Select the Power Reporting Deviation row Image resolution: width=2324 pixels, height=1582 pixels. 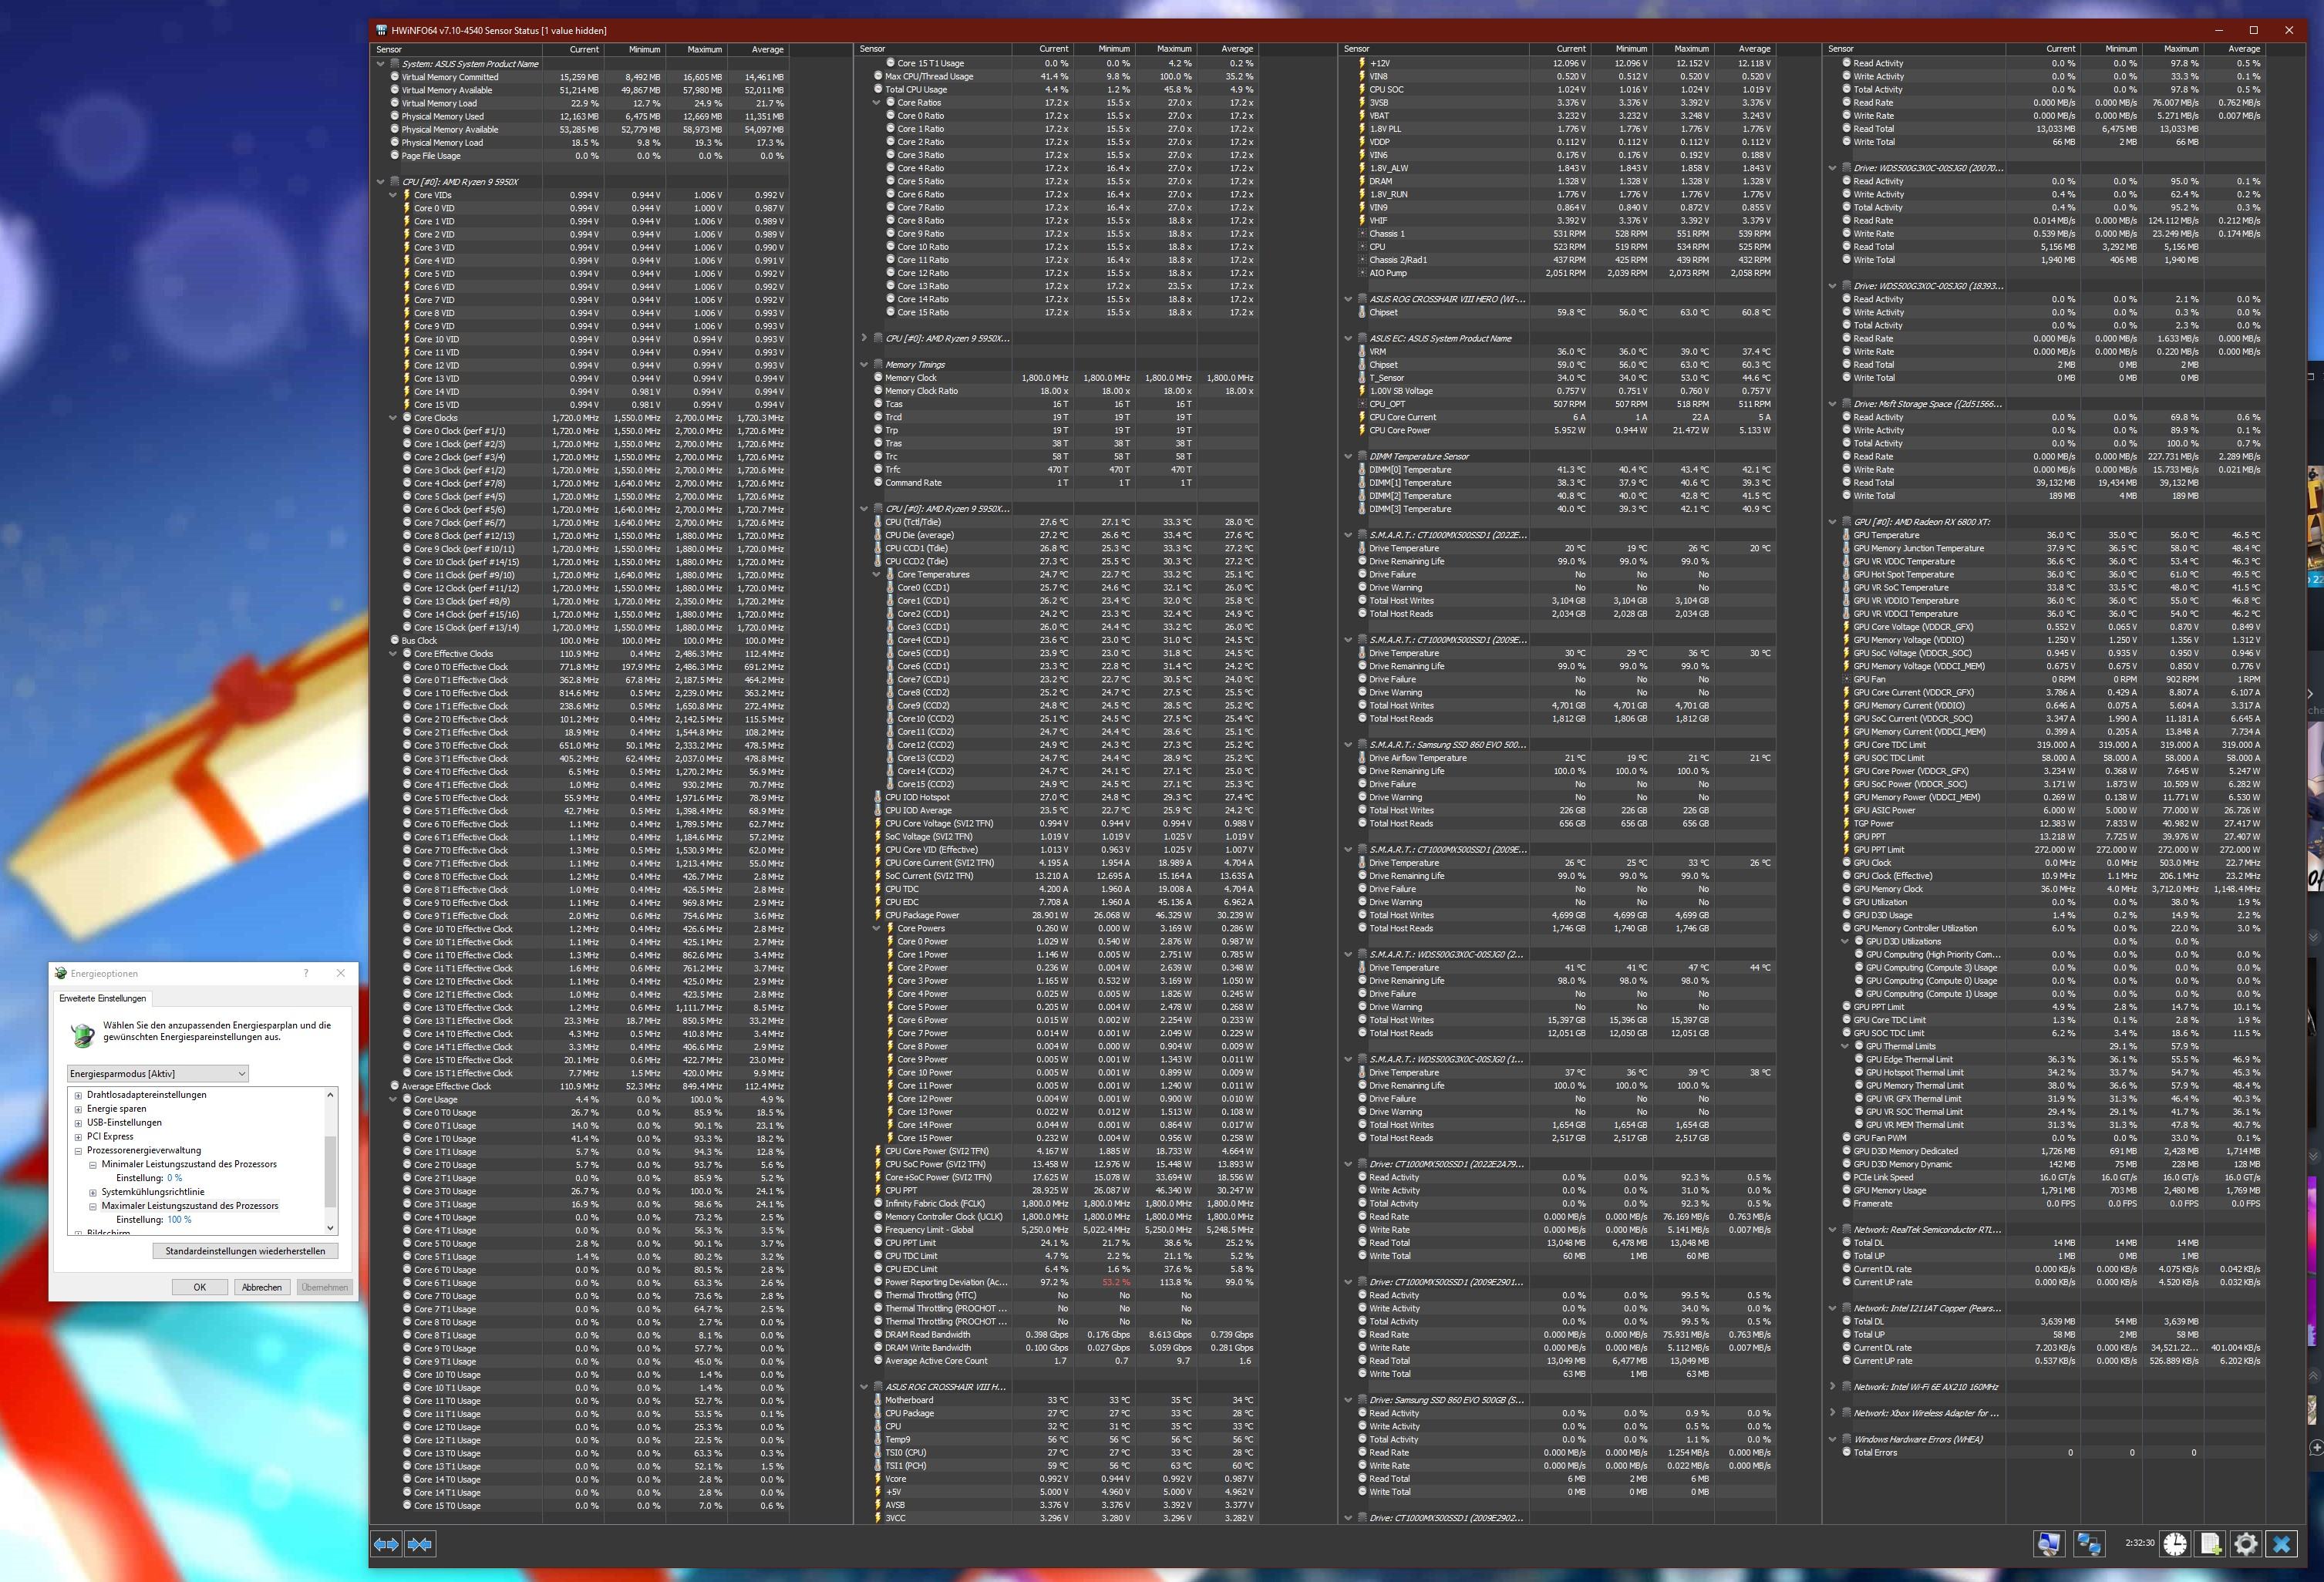[x=1065, y=1282]
